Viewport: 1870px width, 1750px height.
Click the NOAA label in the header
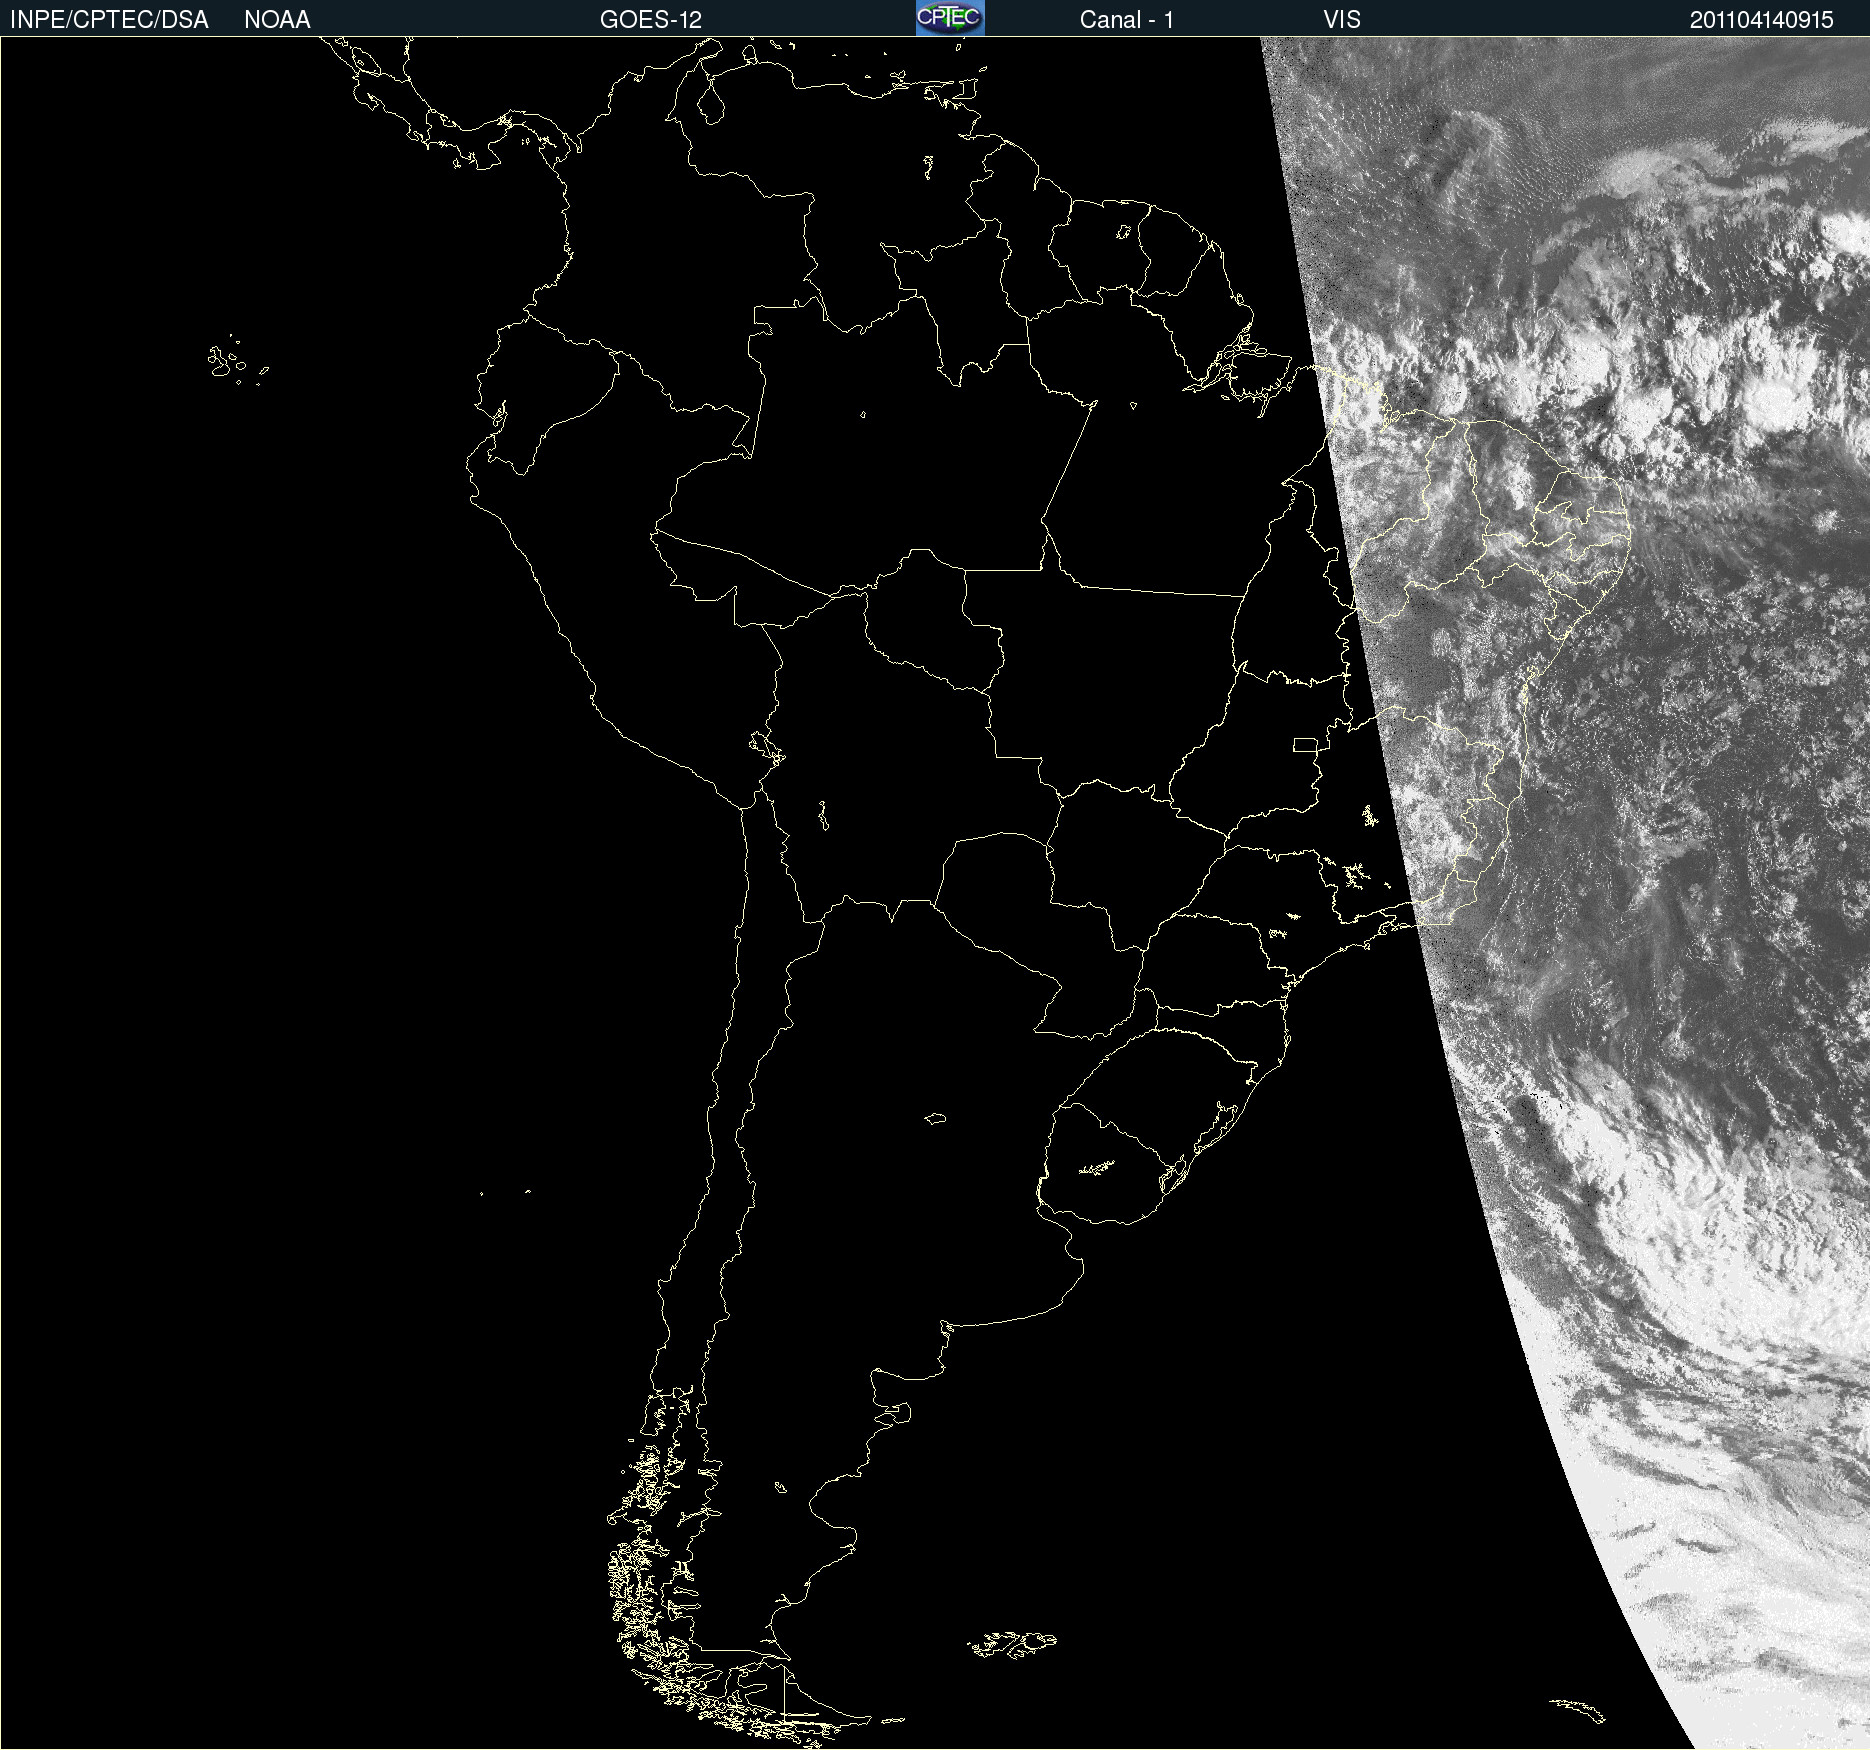[x=277, y=20]
